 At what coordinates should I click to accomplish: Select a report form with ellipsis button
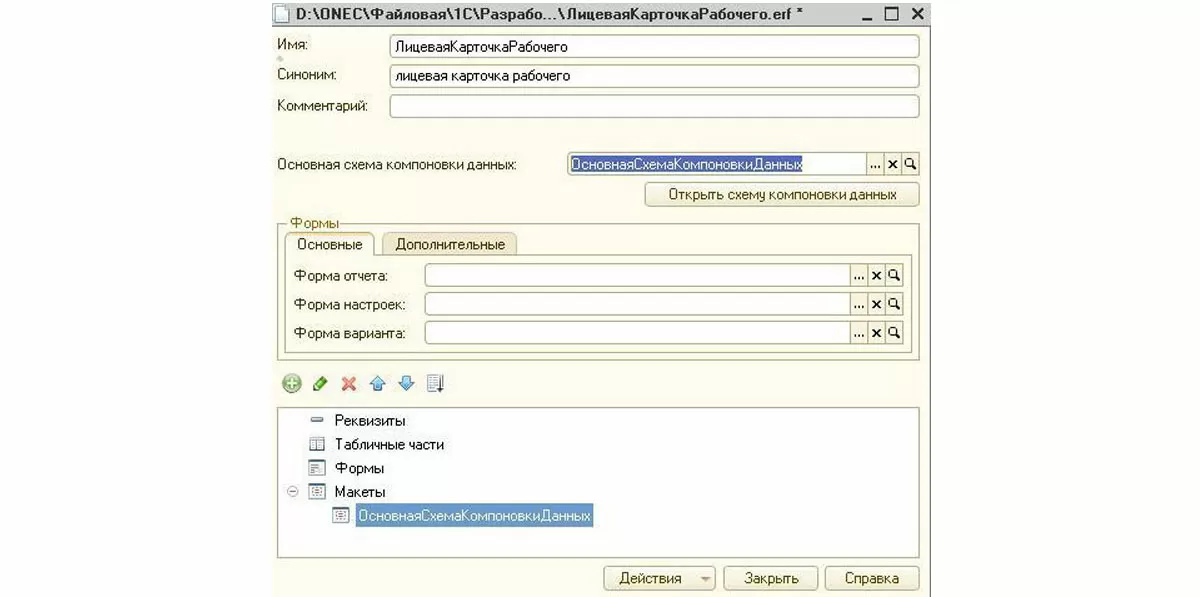tap(859, 275)
